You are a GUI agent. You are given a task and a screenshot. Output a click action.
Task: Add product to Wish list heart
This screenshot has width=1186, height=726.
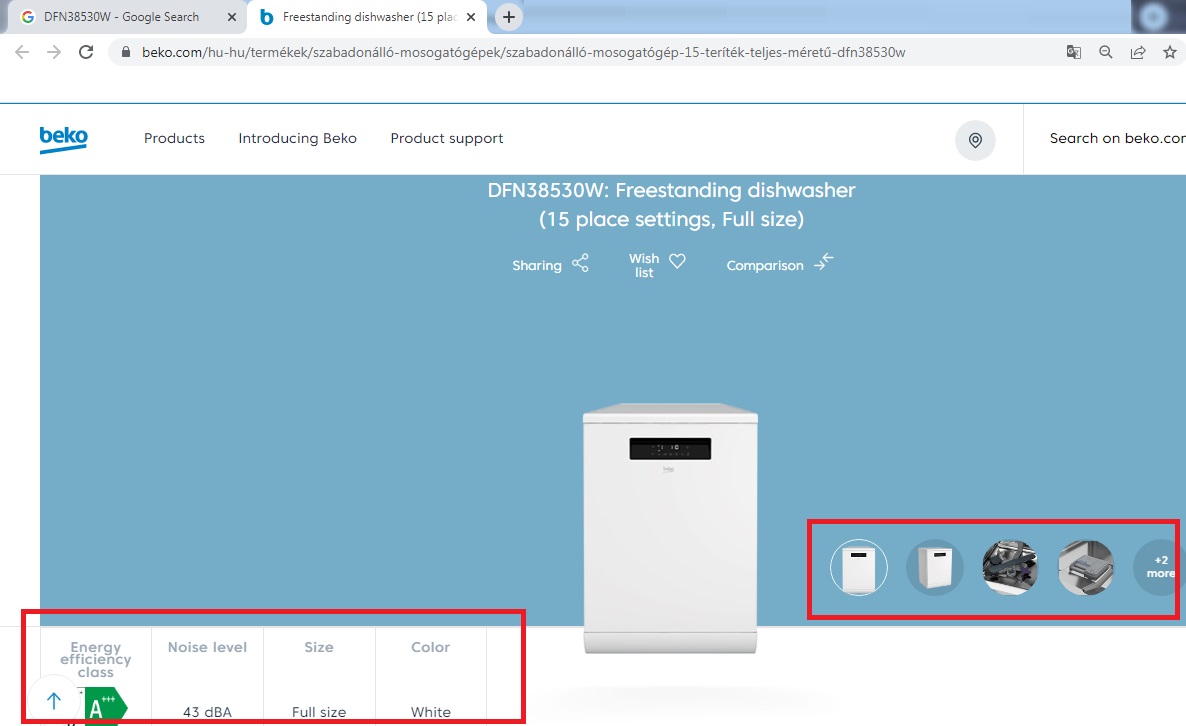(677, 261)
